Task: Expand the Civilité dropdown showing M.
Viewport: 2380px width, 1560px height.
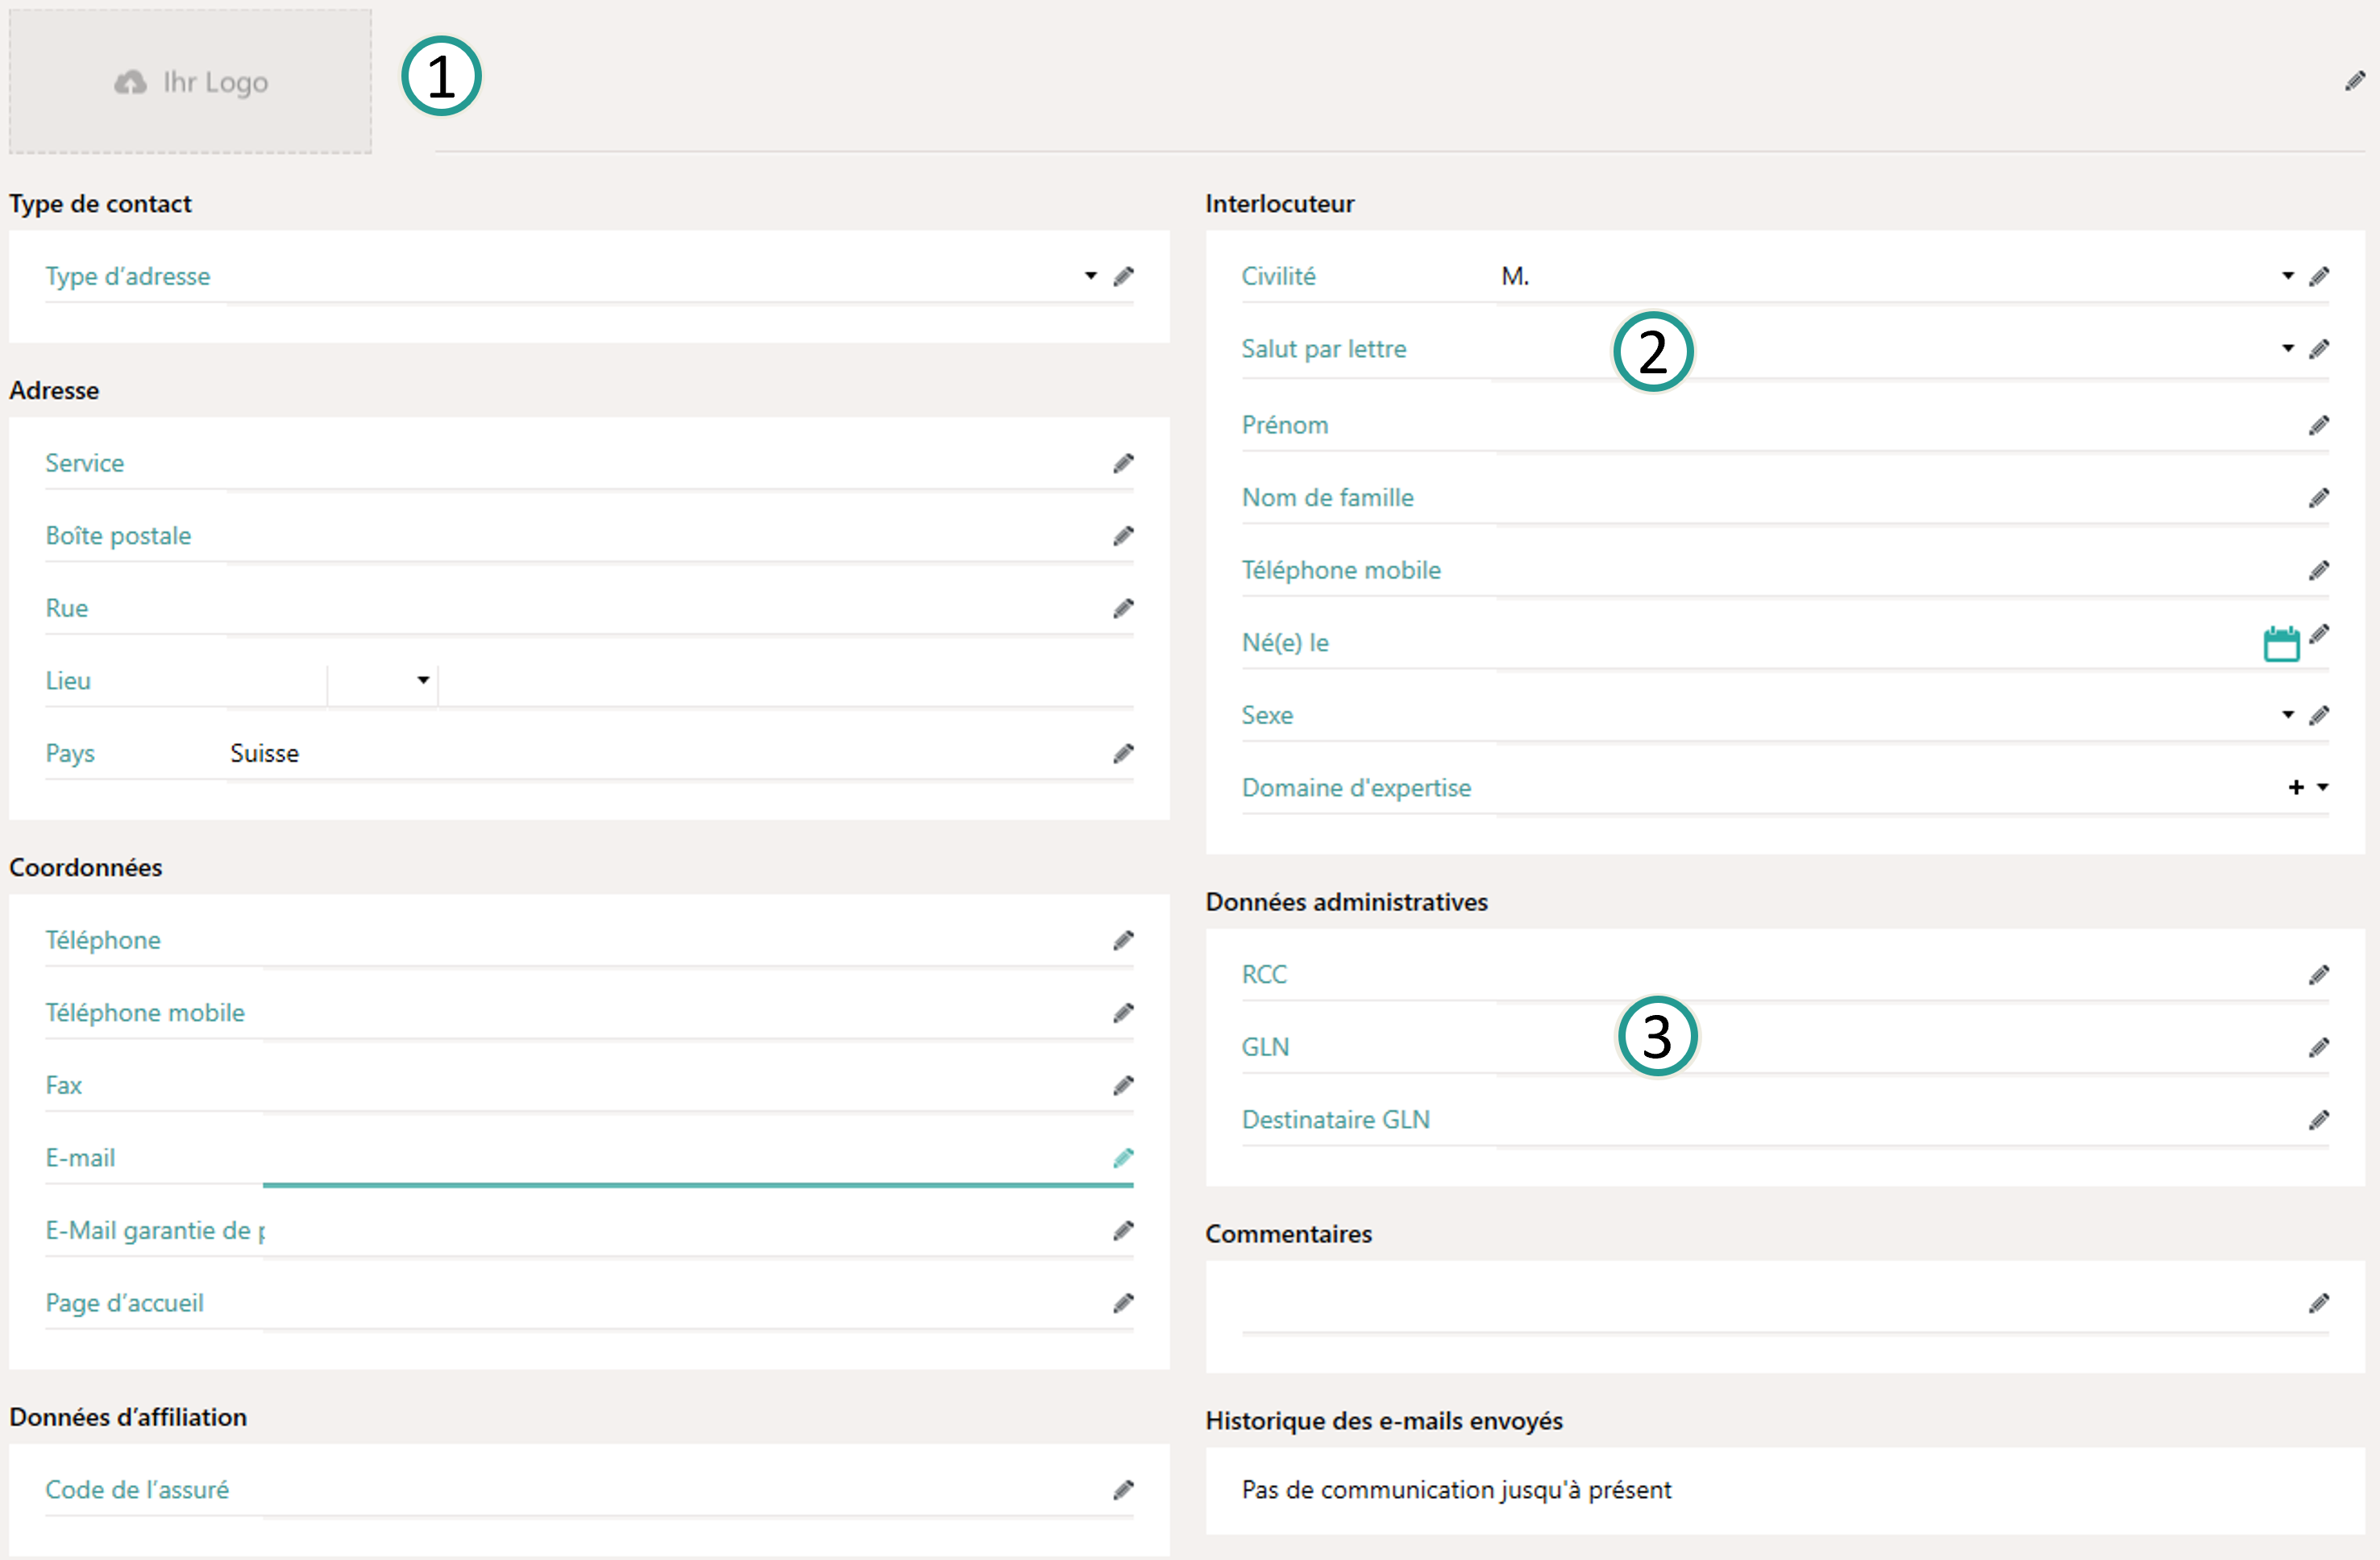Action: (x=2287, y=276)
